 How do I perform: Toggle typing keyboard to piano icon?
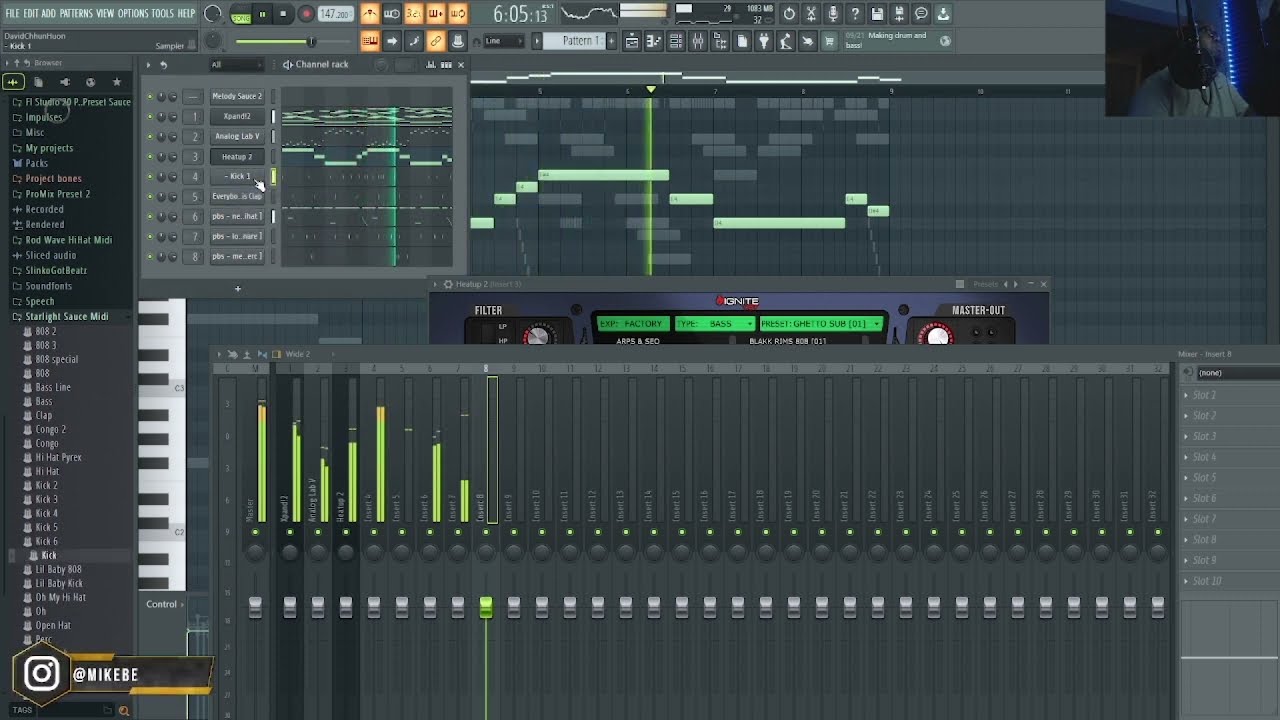pyautogui.click(x=370, y=41)
